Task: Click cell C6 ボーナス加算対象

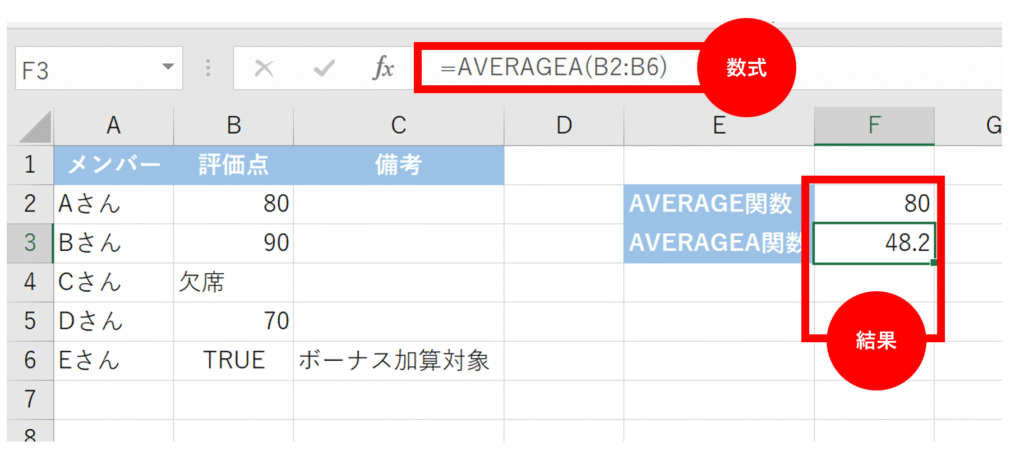Action: [398, 360]
